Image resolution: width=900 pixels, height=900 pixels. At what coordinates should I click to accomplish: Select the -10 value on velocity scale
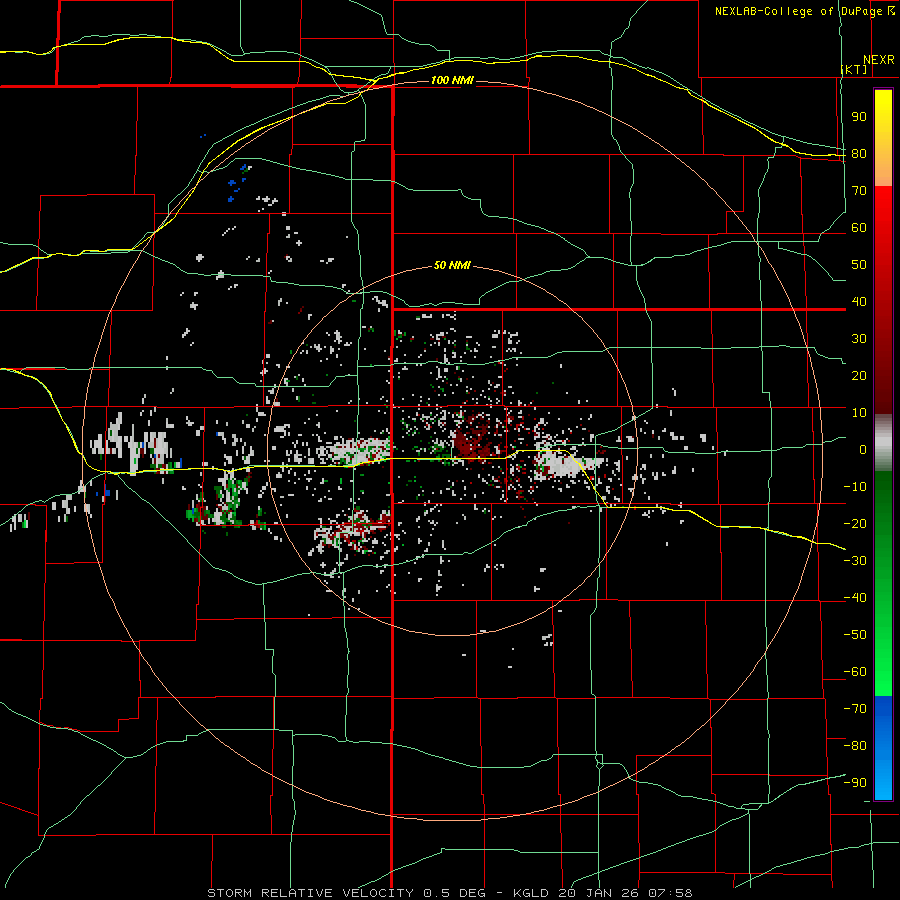(x=855, y=487)
